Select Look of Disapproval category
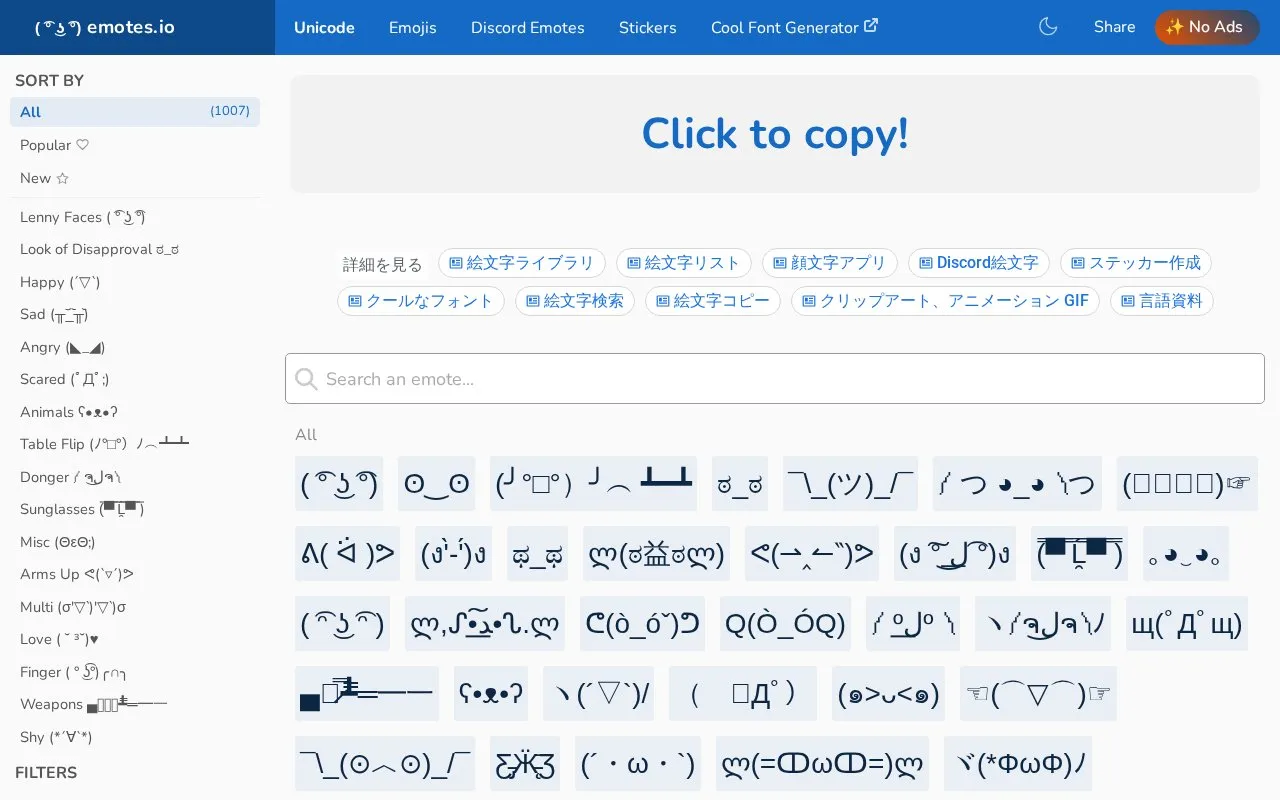The height and width of the screenshot is (800, 1280). pyautogui.click(x=135, y=249)
